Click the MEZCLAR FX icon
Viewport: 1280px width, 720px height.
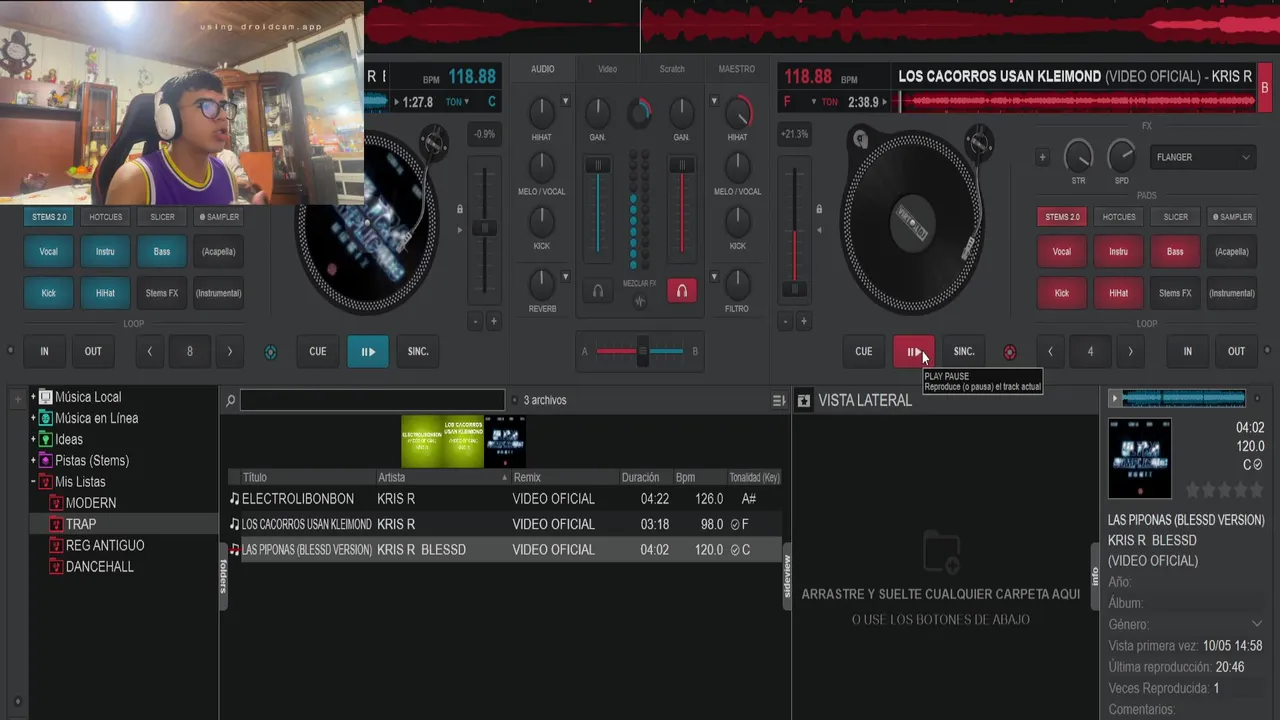pos(640,301)
